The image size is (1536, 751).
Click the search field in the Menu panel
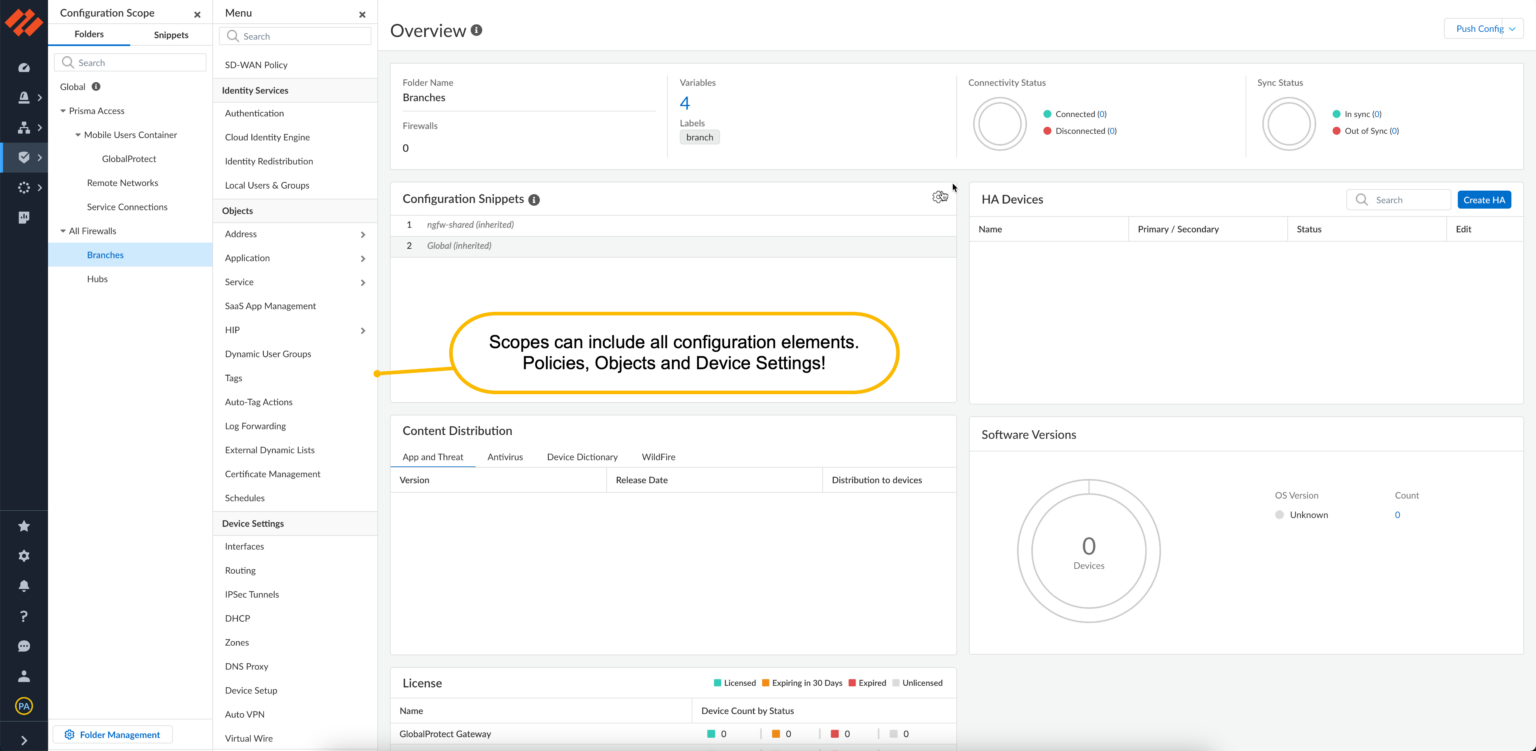[x=295, y=35]
